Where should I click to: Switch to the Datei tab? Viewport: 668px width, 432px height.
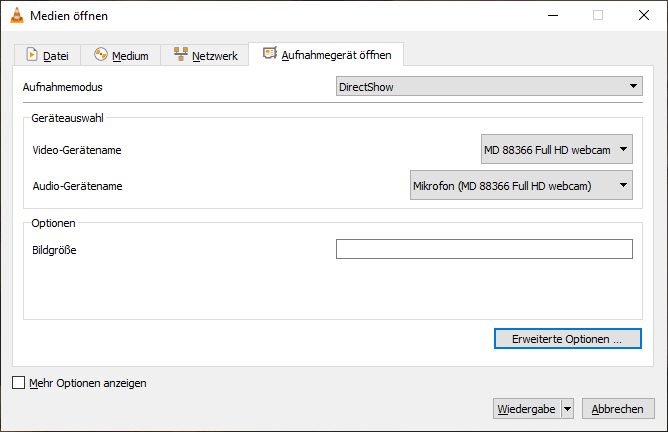pyautogui.click(x=47, y=55)
